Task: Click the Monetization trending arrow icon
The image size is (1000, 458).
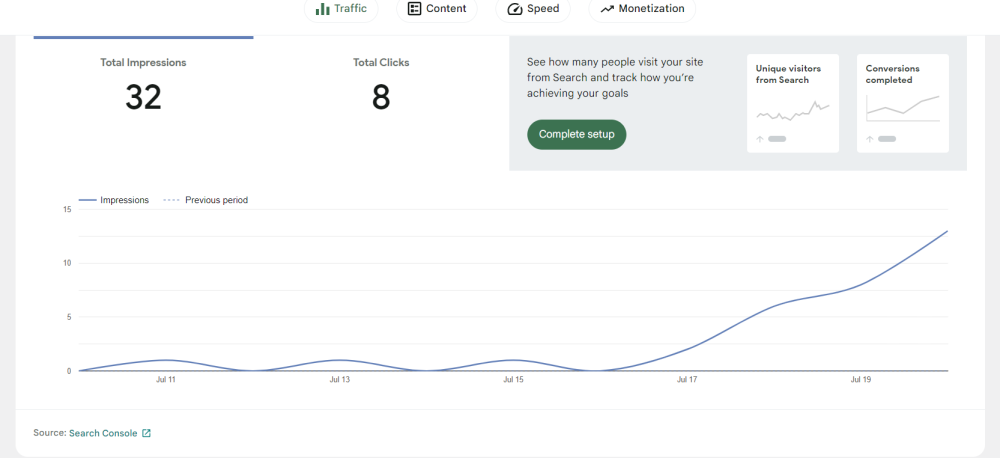Action: [x=607, y=9]
